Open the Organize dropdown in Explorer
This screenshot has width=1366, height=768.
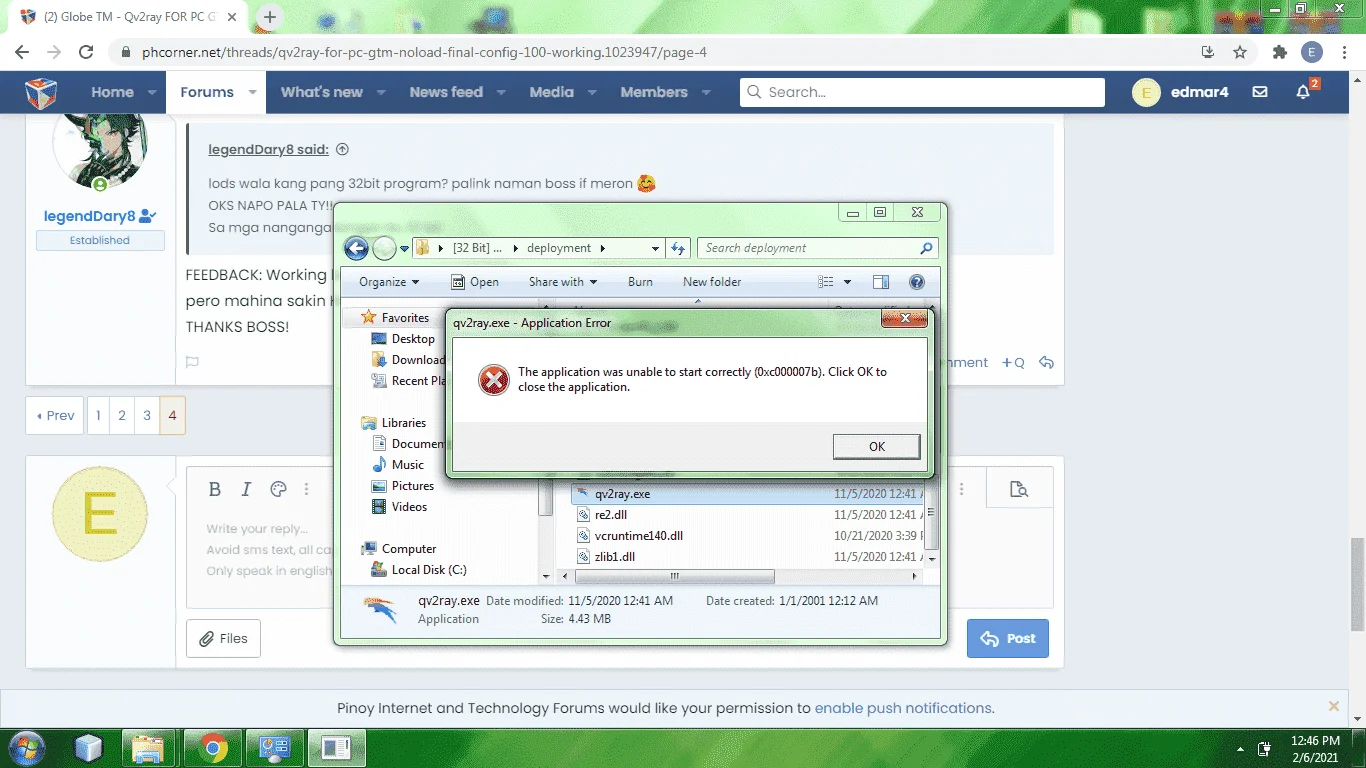click(x=389, y=282)
